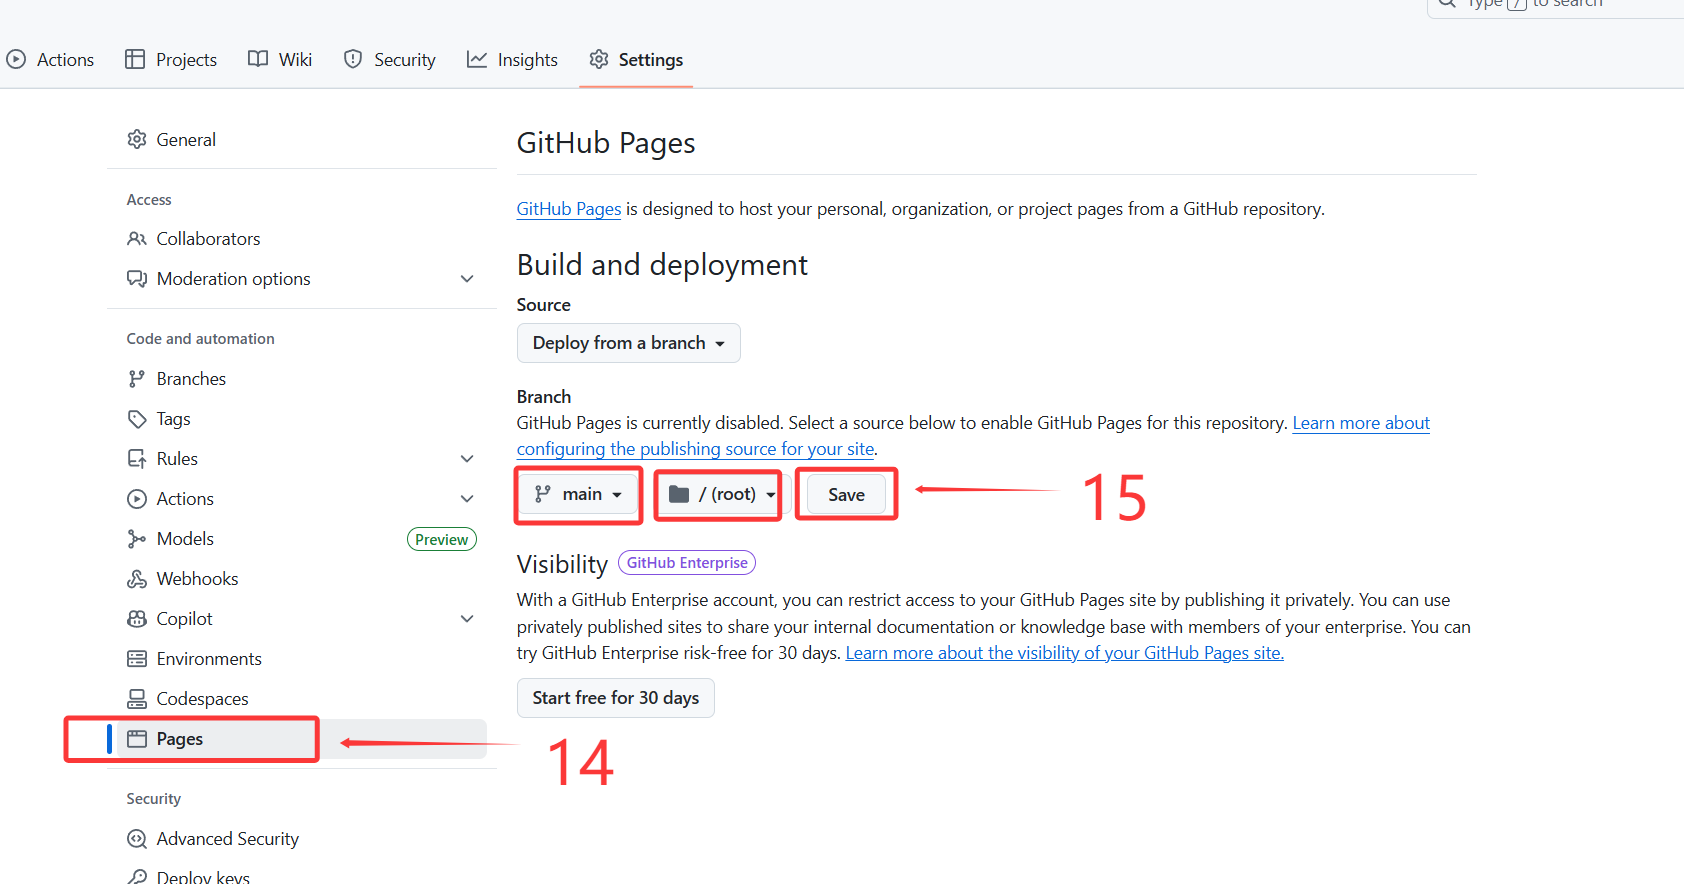
Task: Click the Branches git-branch icon in the sidebar
Action: point(137,379)
